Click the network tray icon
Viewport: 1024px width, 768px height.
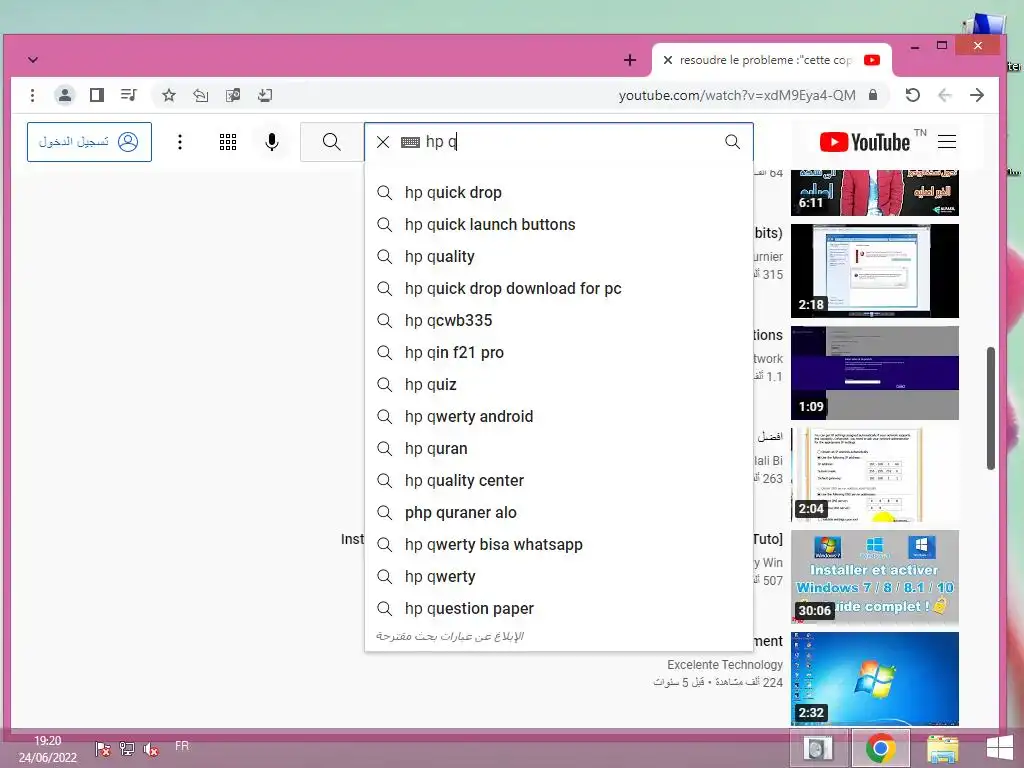[x=127, y=750]
